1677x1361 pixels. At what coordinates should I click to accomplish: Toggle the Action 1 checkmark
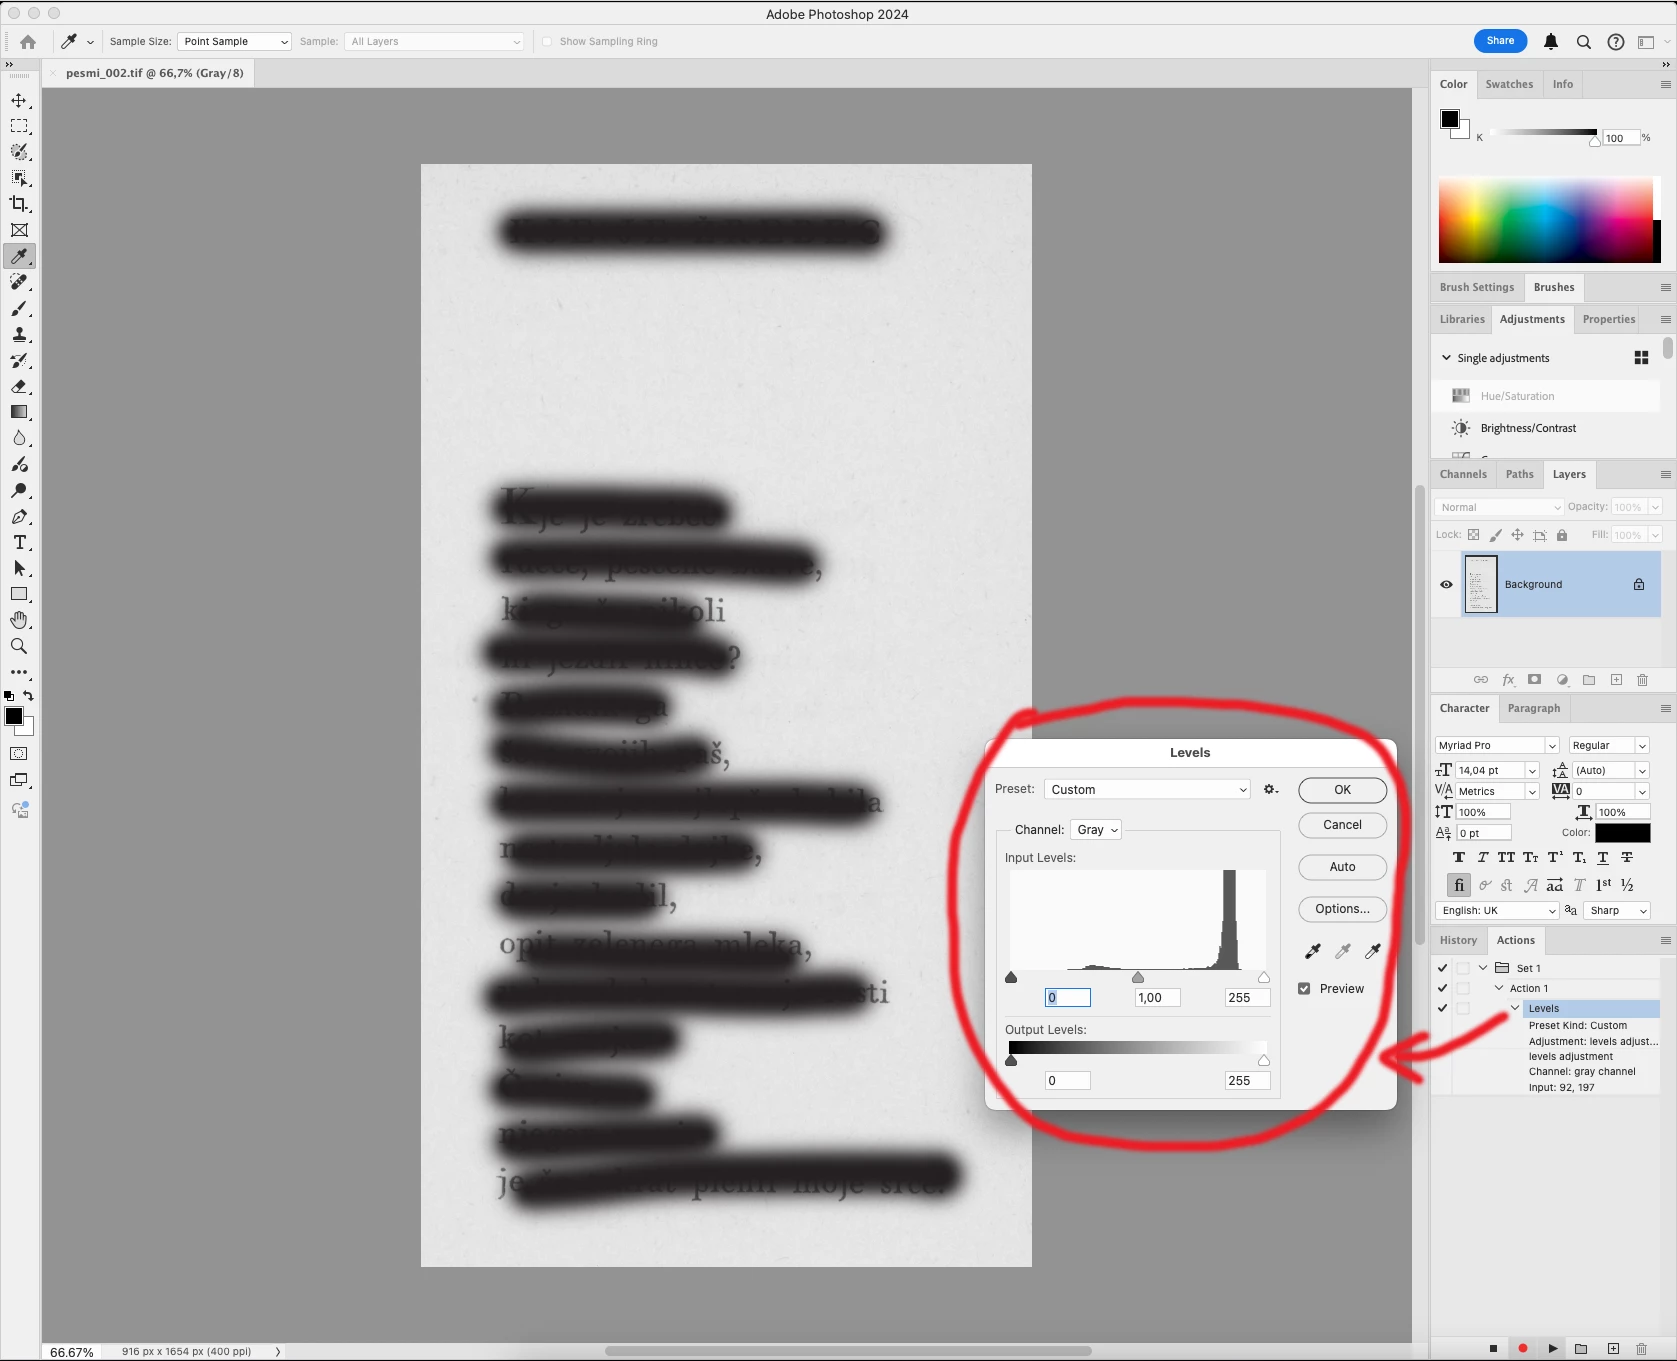tap(1442, 988)
